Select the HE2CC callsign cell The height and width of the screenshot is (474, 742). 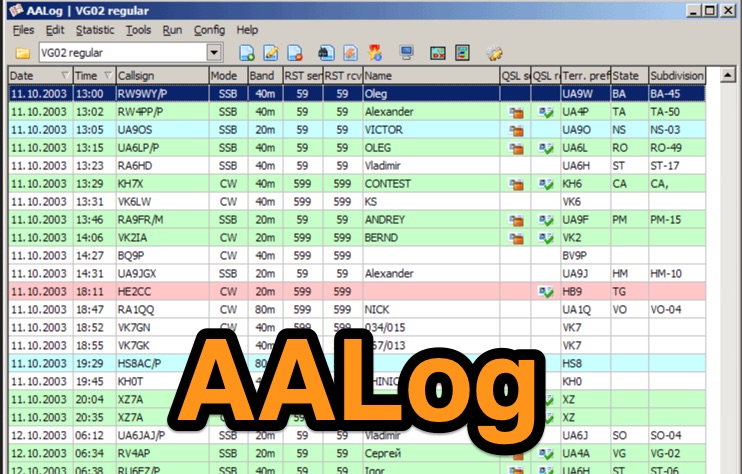[x=162, y=291]
